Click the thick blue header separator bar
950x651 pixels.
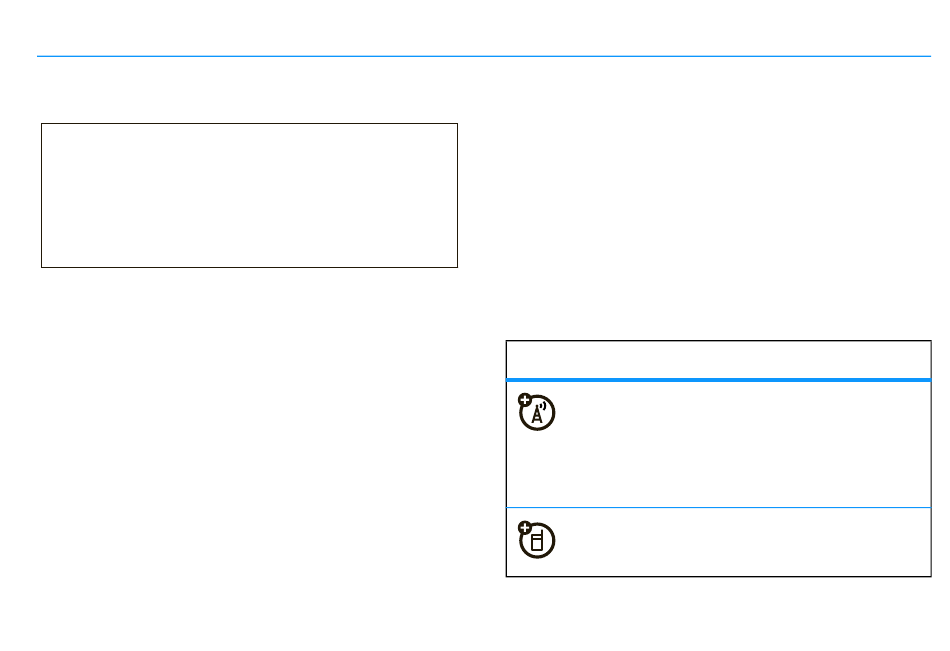click(719, 380)
